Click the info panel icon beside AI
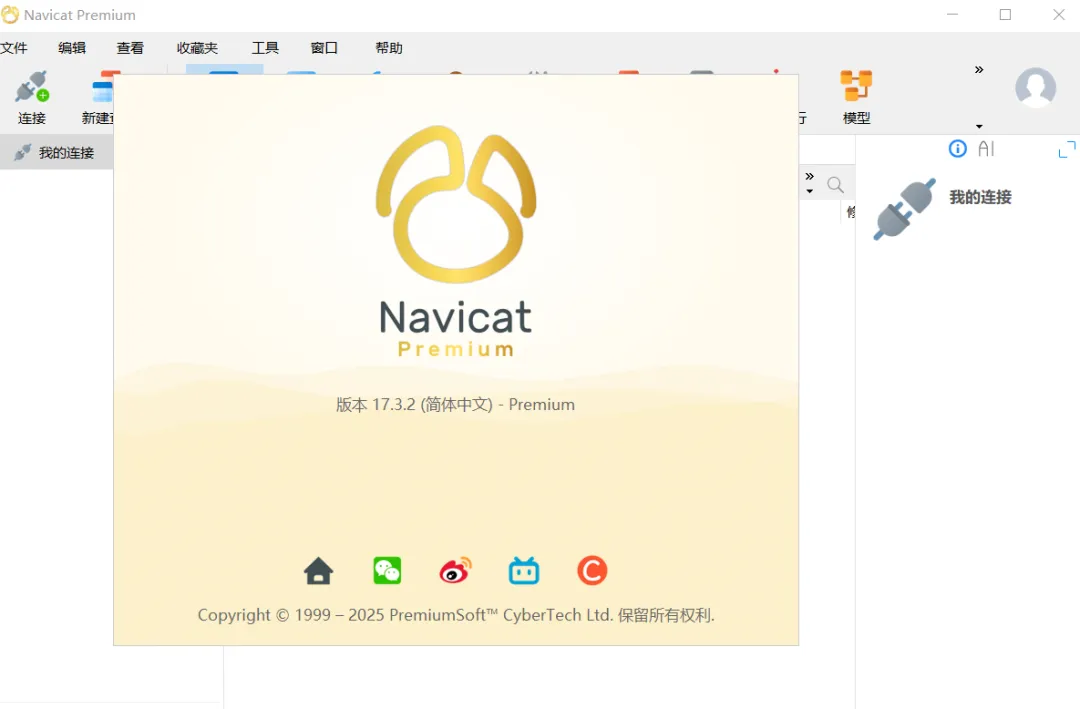Viewport: 1080px width, 709px height. coord(957,149)
